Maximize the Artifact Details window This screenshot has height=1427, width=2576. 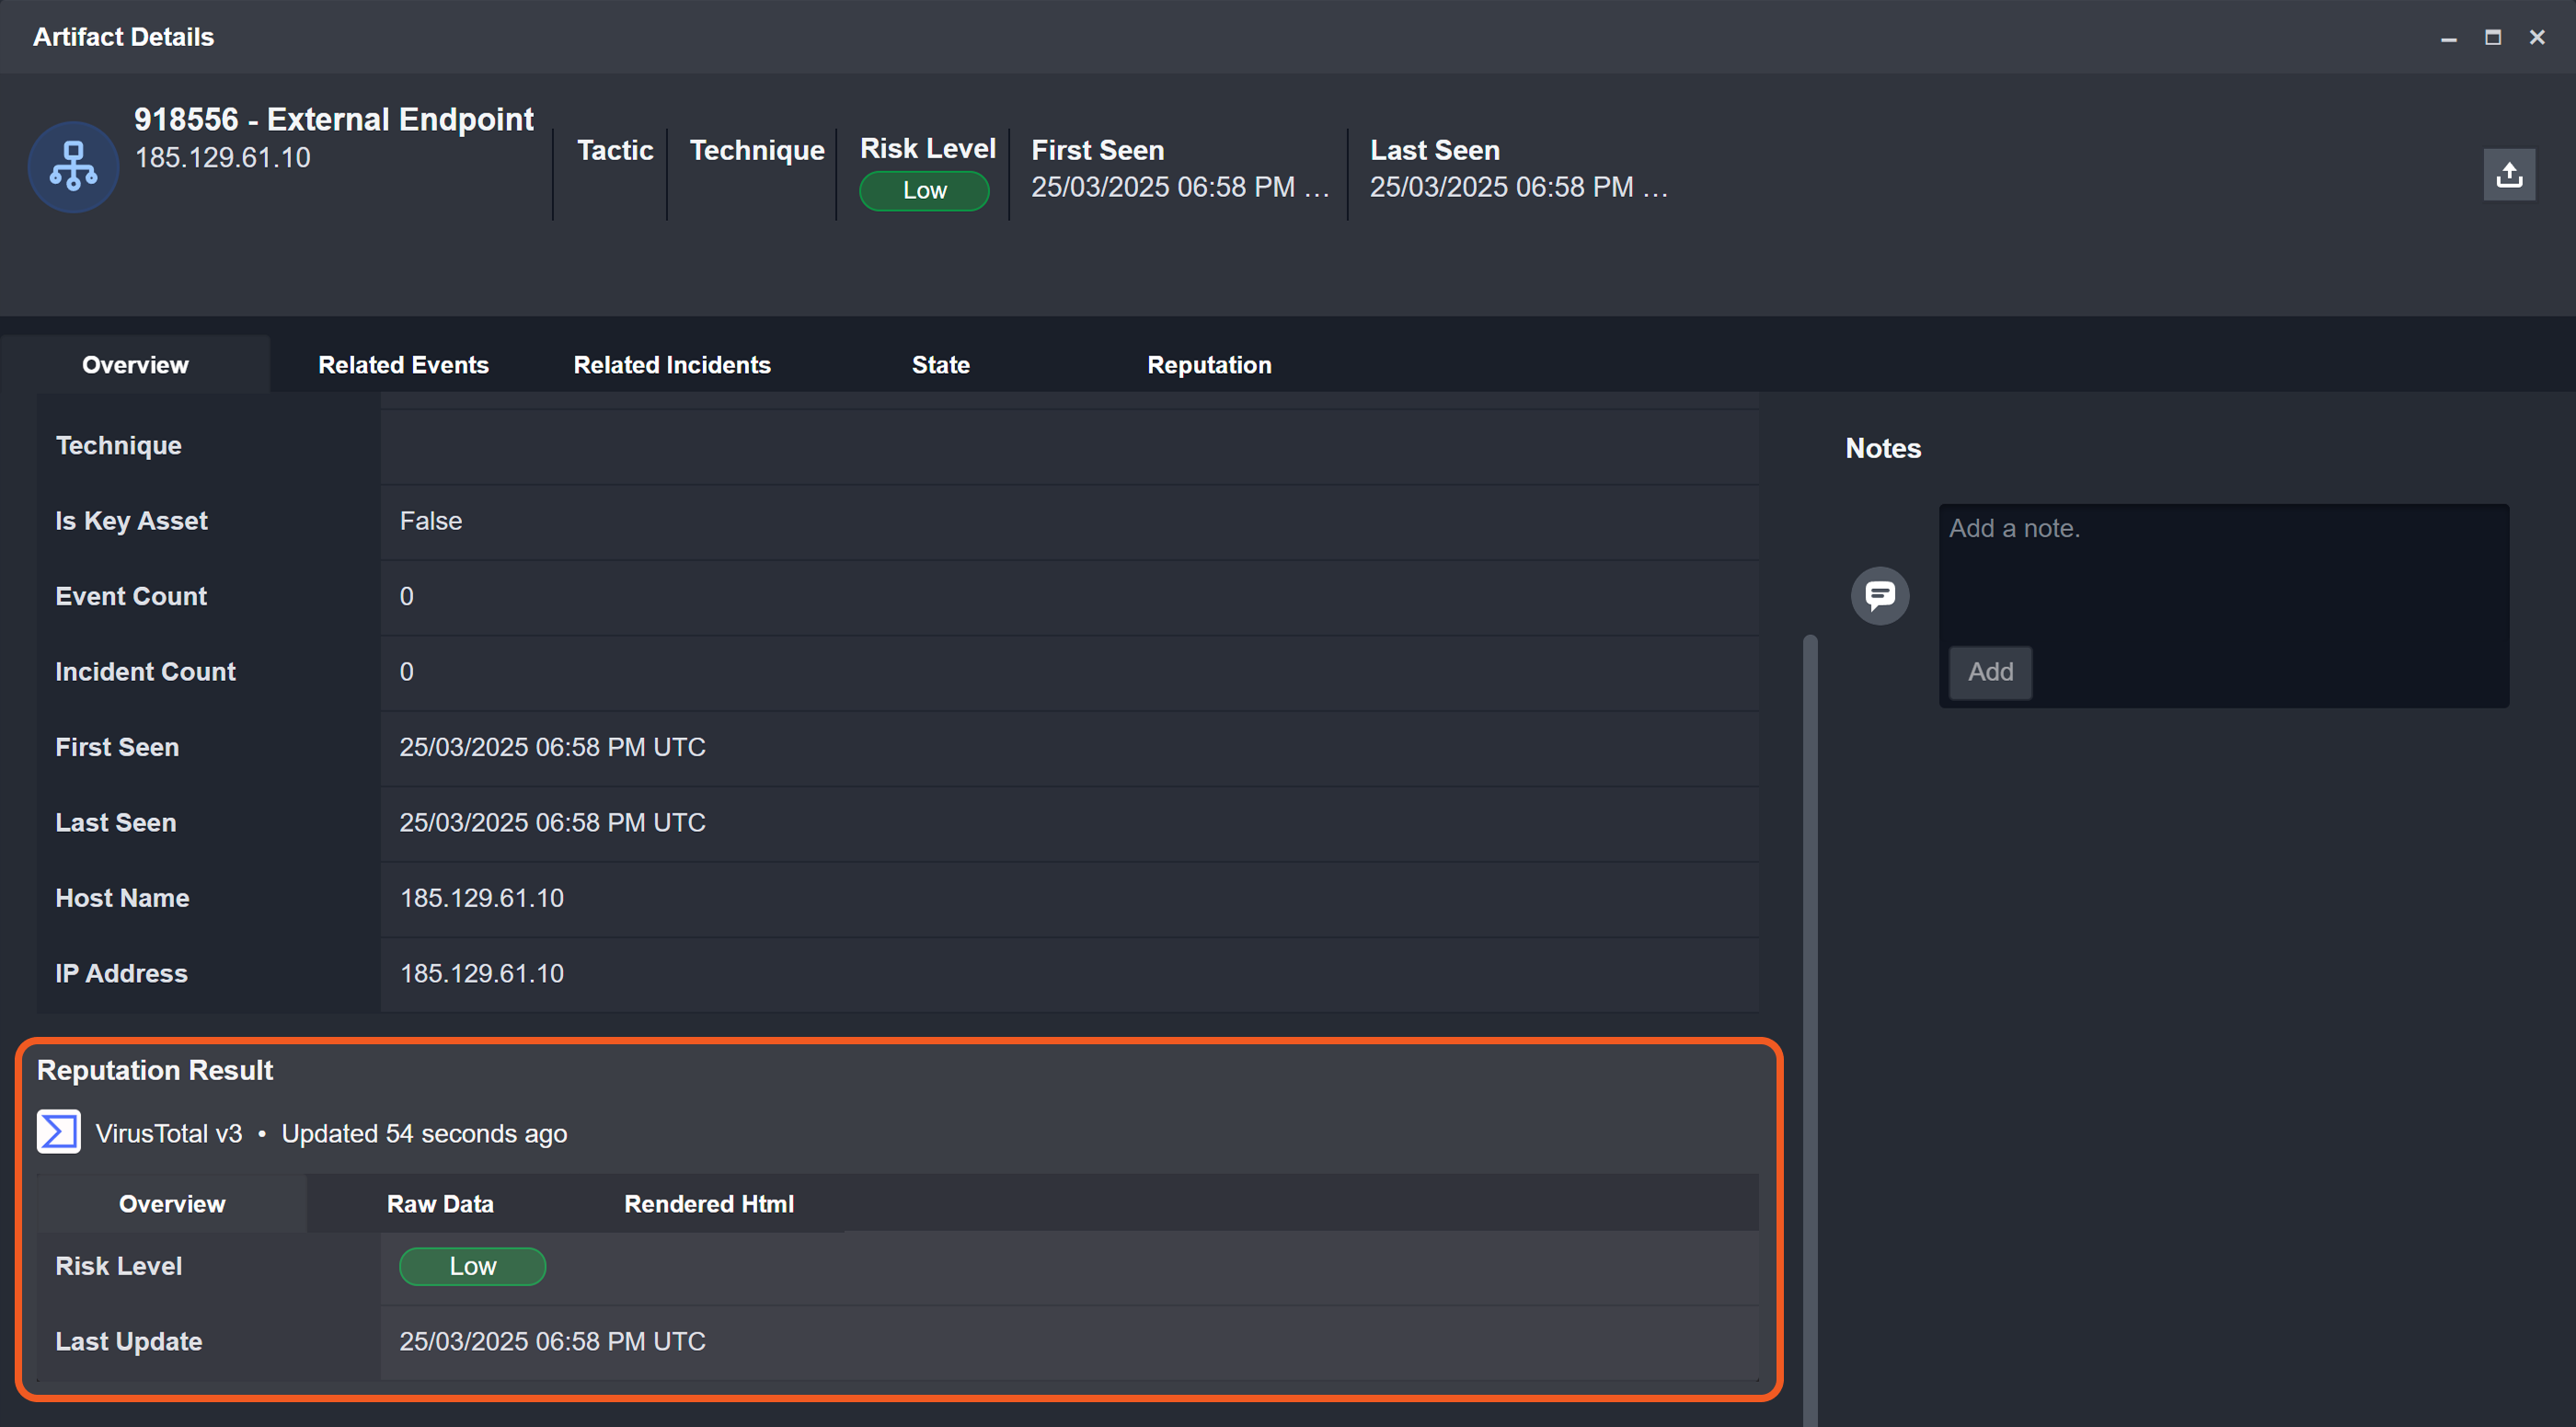pos(2492,38)
